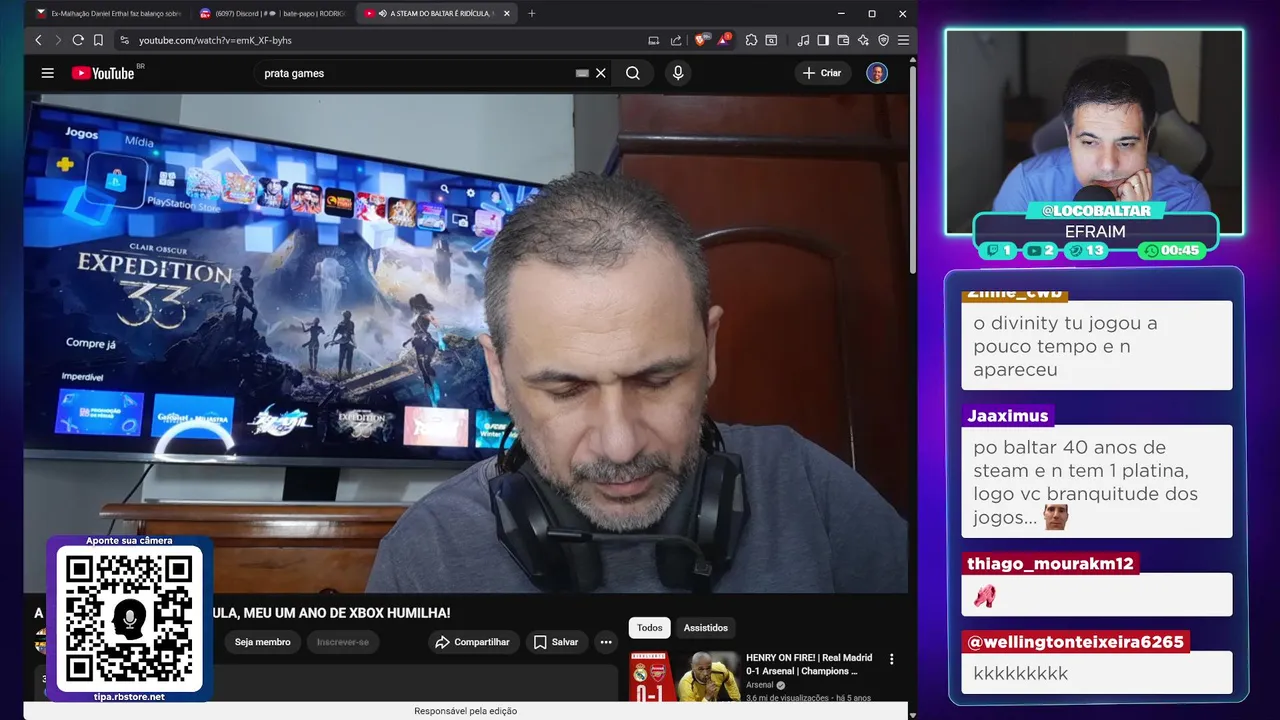Save video with Salvar button
Viewport: 1280px width, 720px height.
pyautogui.click(x=555, y=642)
